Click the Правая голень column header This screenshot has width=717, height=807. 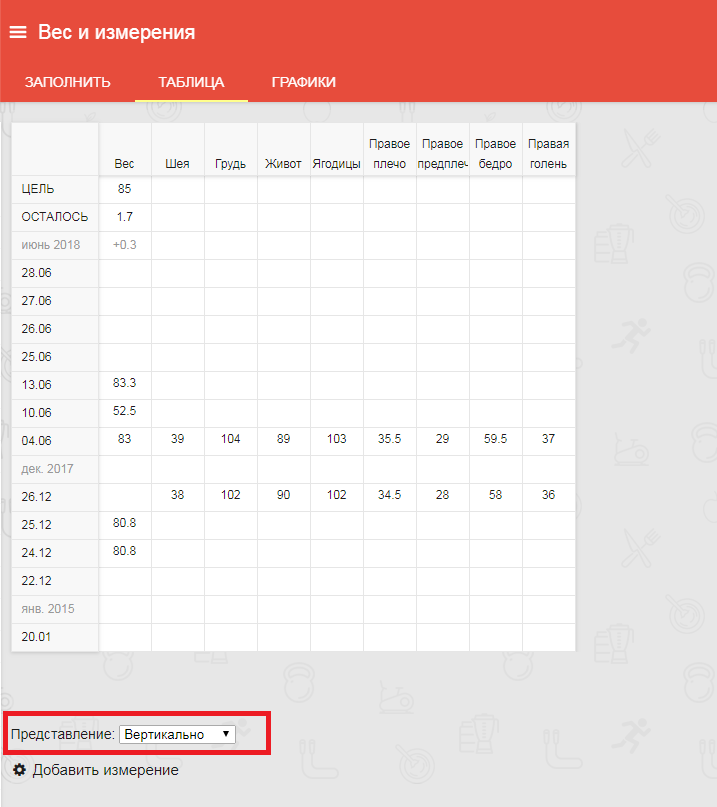point(548,154)
